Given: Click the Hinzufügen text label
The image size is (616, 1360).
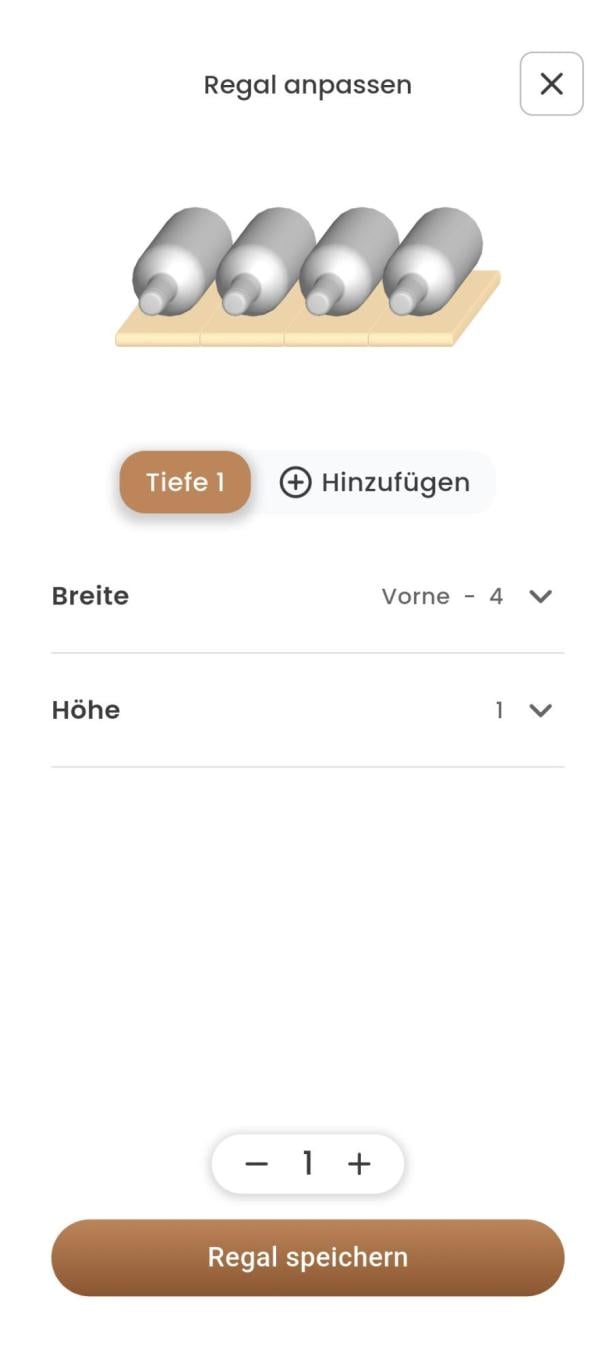Looking at the screenshot, I should (x=395, y=483).
